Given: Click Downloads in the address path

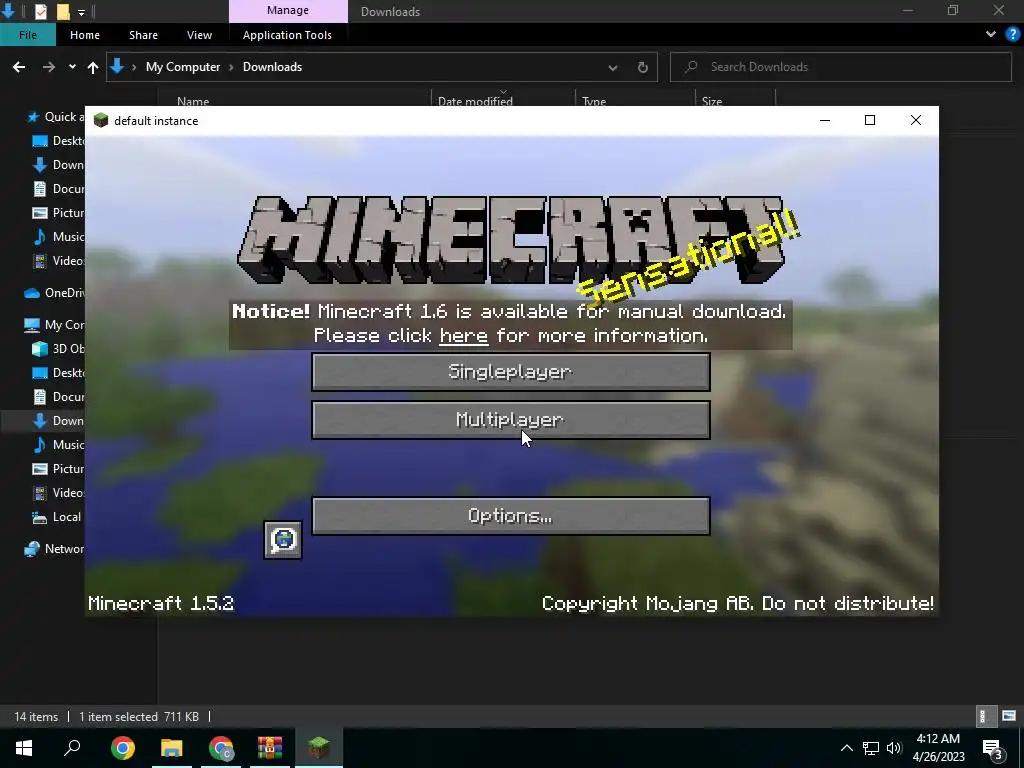Looking at the screenshot, I should (272, 67).
